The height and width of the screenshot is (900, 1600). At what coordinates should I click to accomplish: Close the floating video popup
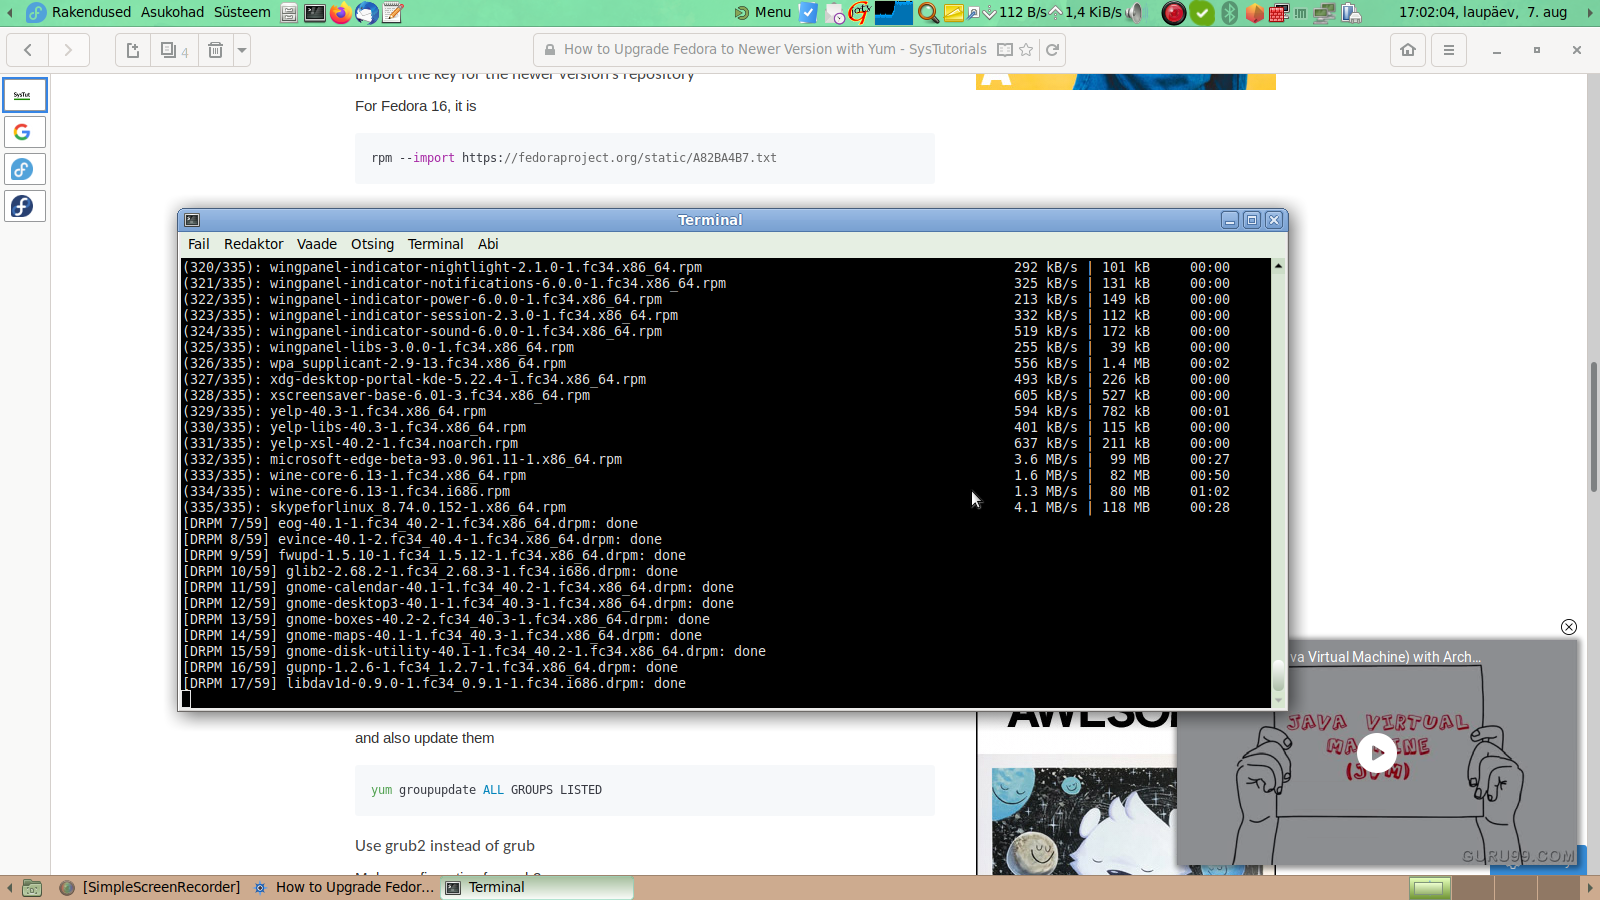[1569, 627]
